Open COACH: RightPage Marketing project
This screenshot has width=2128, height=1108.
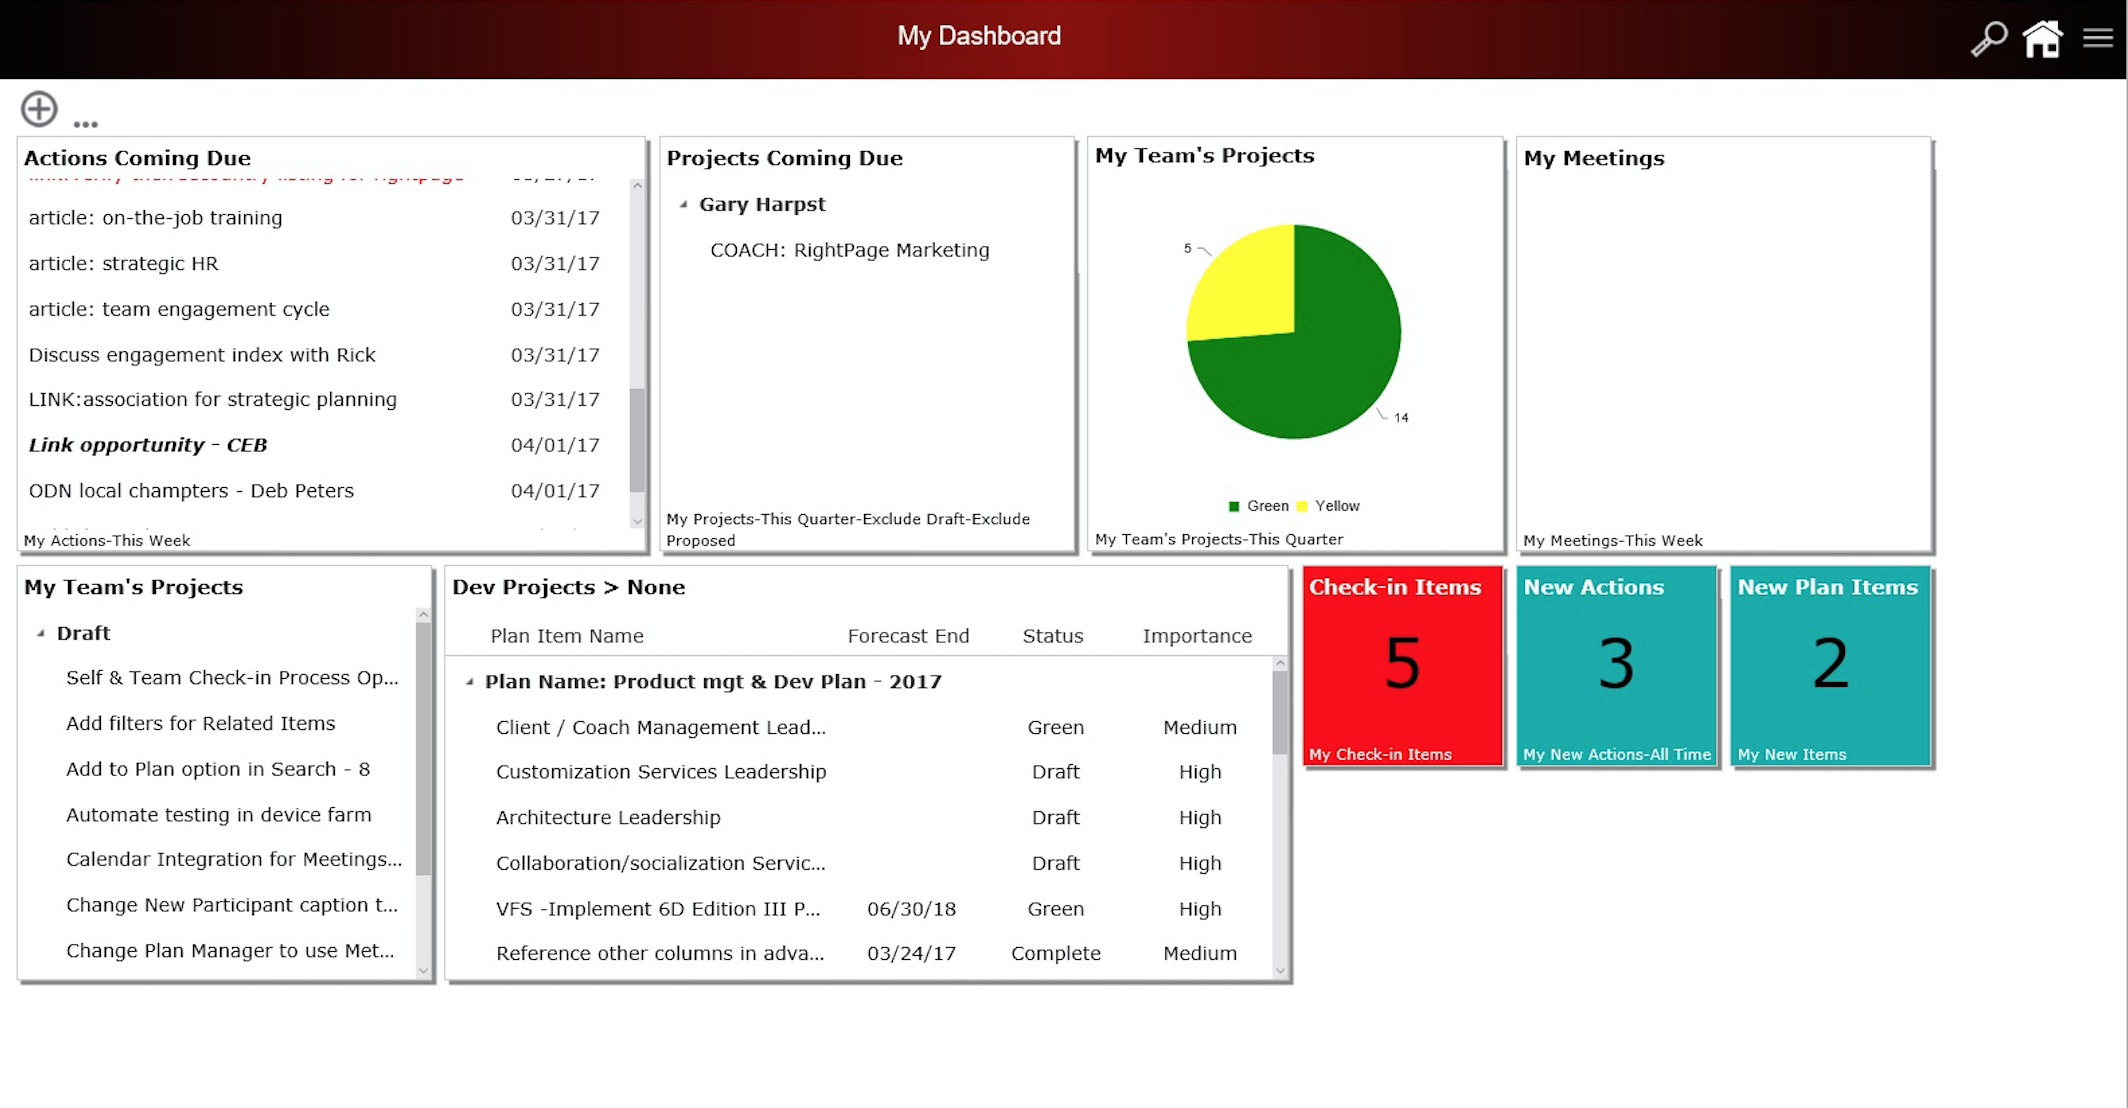849,251
